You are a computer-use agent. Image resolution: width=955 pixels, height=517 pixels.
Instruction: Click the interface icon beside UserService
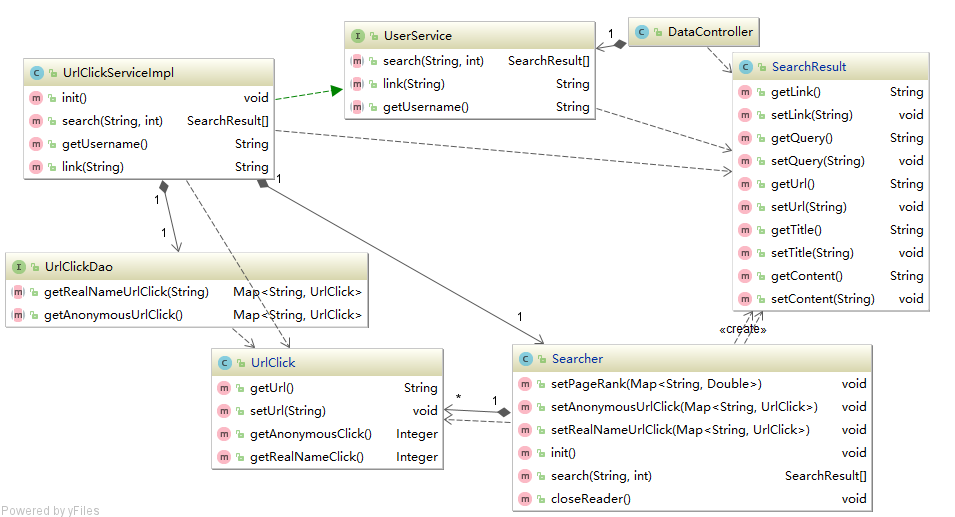click(x=358, y=36)
